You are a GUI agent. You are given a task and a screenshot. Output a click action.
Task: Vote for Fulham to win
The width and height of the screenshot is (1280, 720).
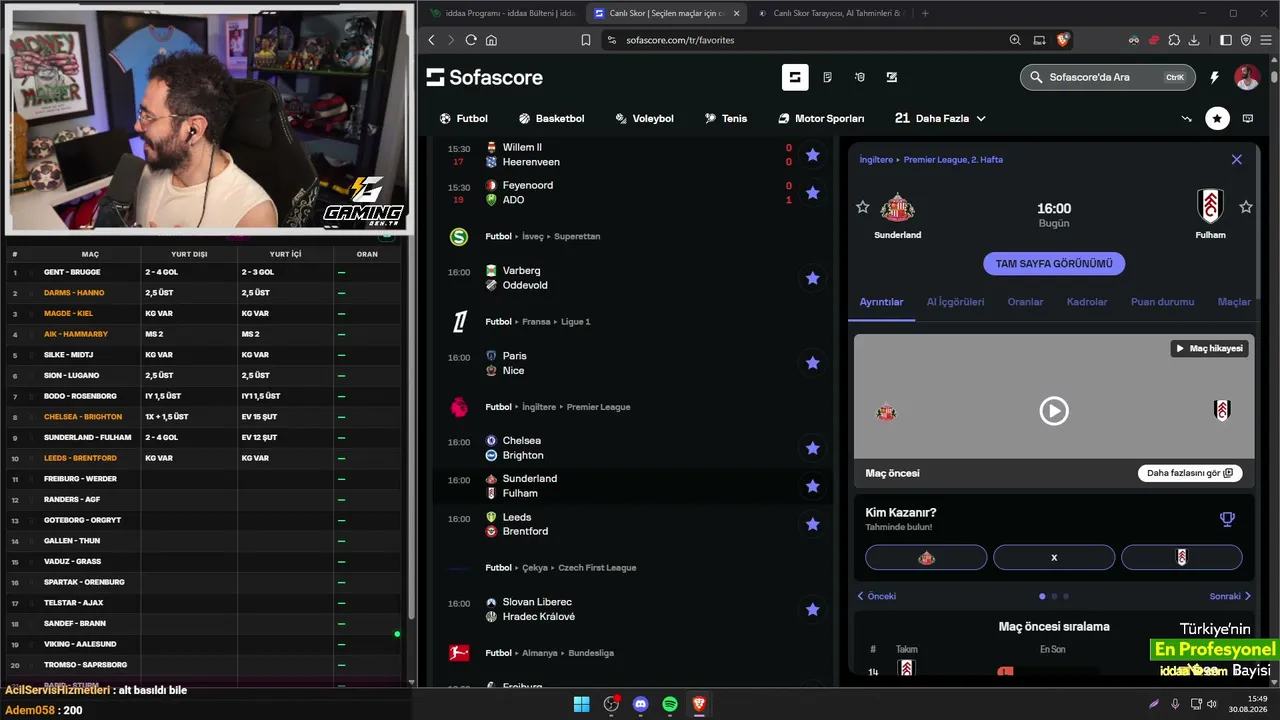coord(1182,558)
